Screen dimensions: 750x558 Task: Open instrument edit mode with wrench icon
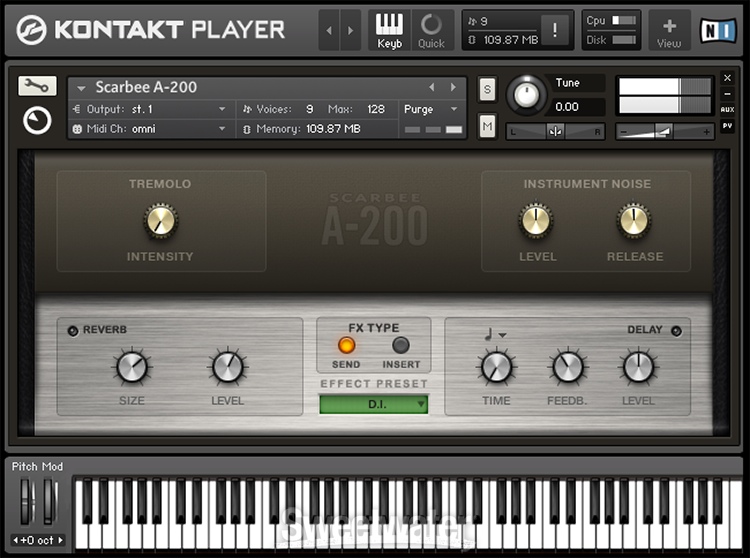[x=37, y=86]
